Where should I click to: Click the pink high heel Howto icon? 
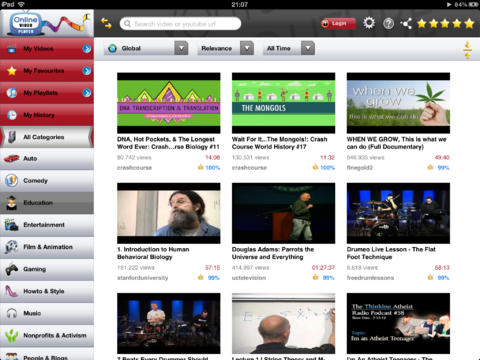[11, 291]
